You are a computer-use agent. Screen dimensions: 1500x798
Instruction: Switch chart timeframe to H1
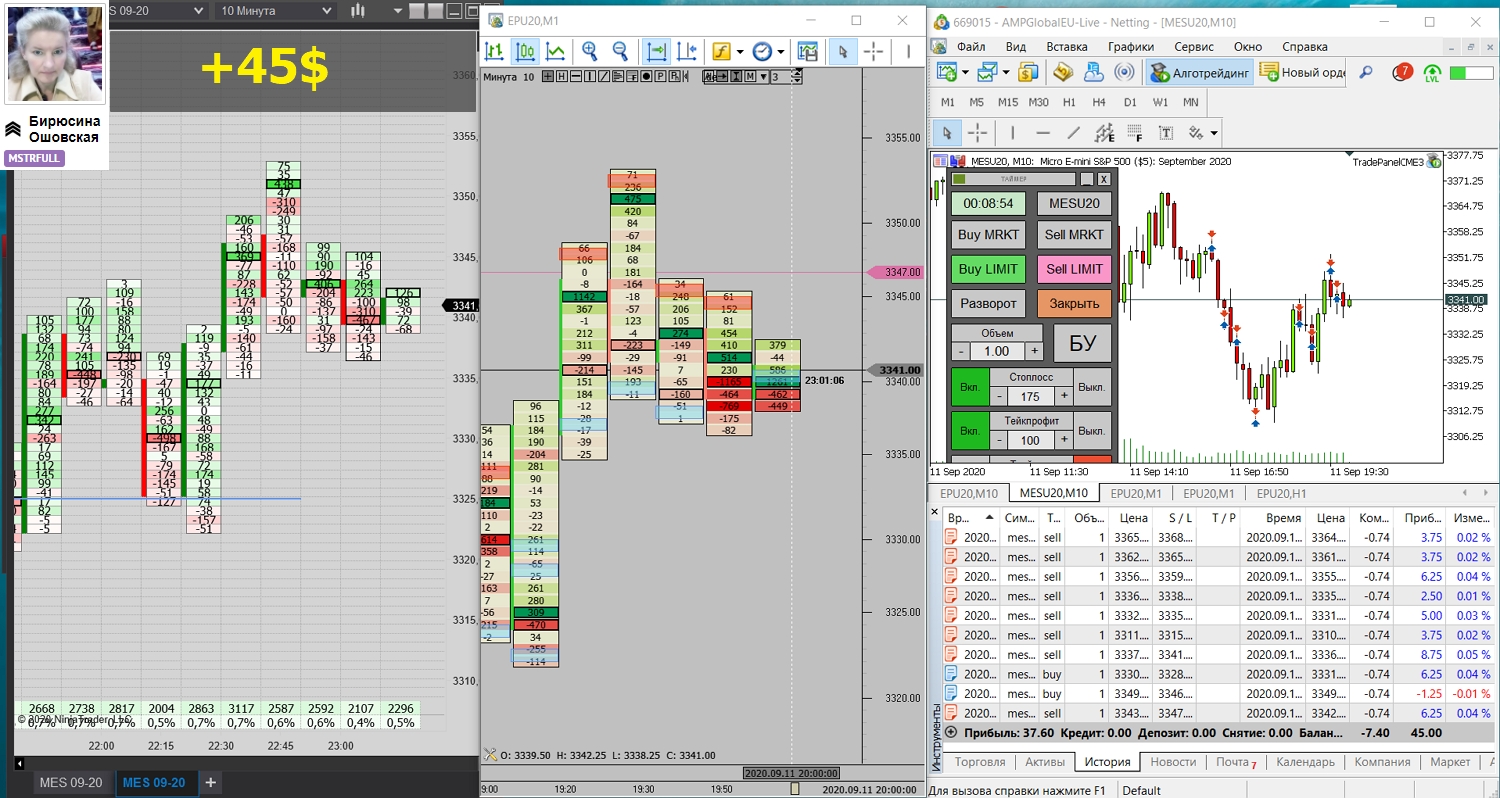tap(1069, 102)
